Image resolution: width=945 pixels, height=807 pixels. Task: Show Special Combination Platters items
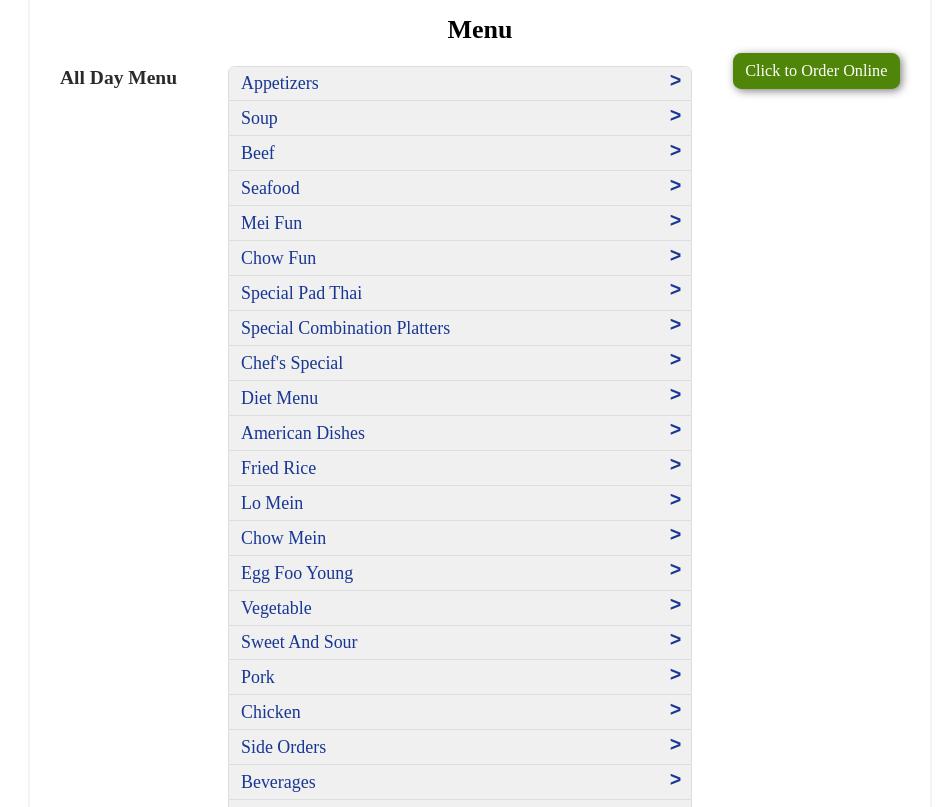click(345, 328)
